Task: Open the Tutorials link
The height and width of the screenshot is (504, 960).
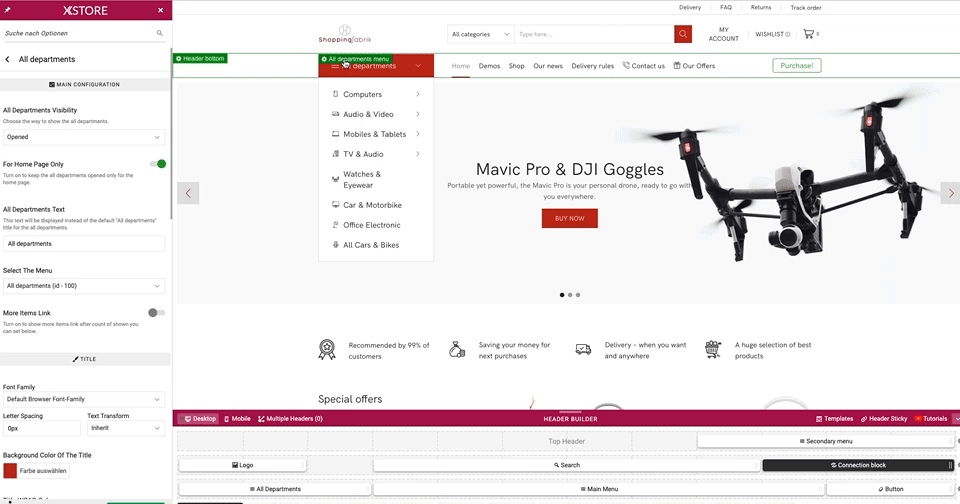Action: [x=931, y=419]
